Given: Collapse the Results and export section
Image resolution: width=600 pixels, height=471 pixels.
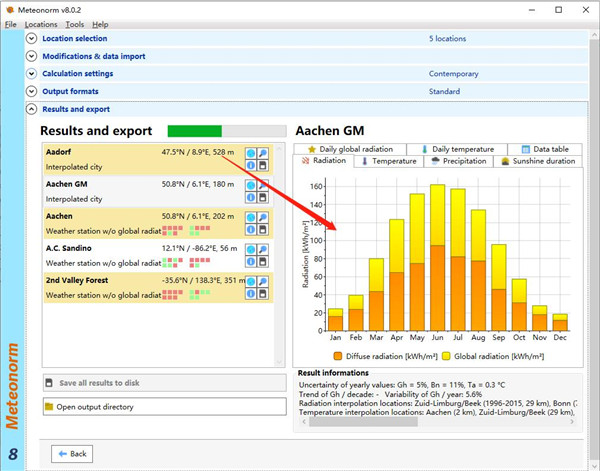Looking at the screenshot, I should (x=32, y=109).
